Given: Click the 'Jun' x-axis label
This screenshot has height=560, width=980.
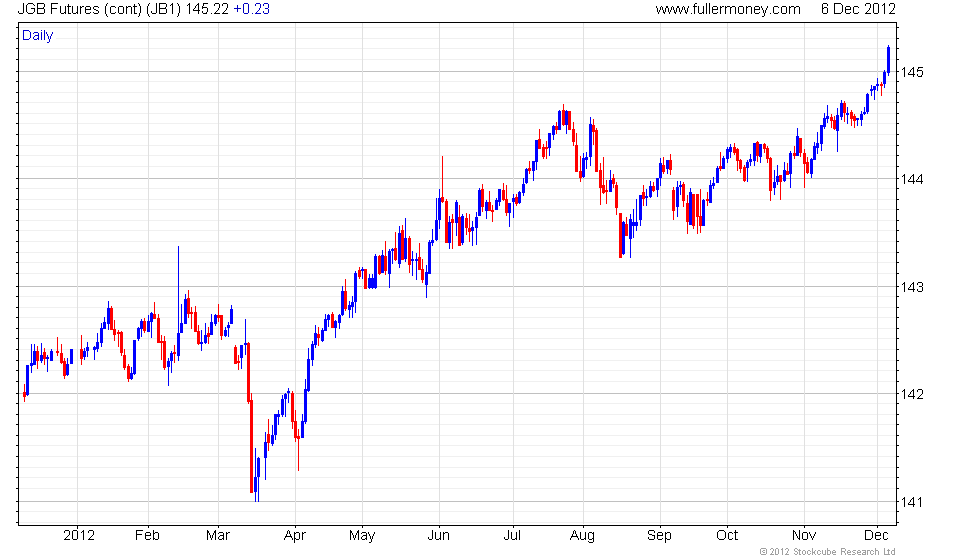Looking at the screenshot, I should point(438,536).
